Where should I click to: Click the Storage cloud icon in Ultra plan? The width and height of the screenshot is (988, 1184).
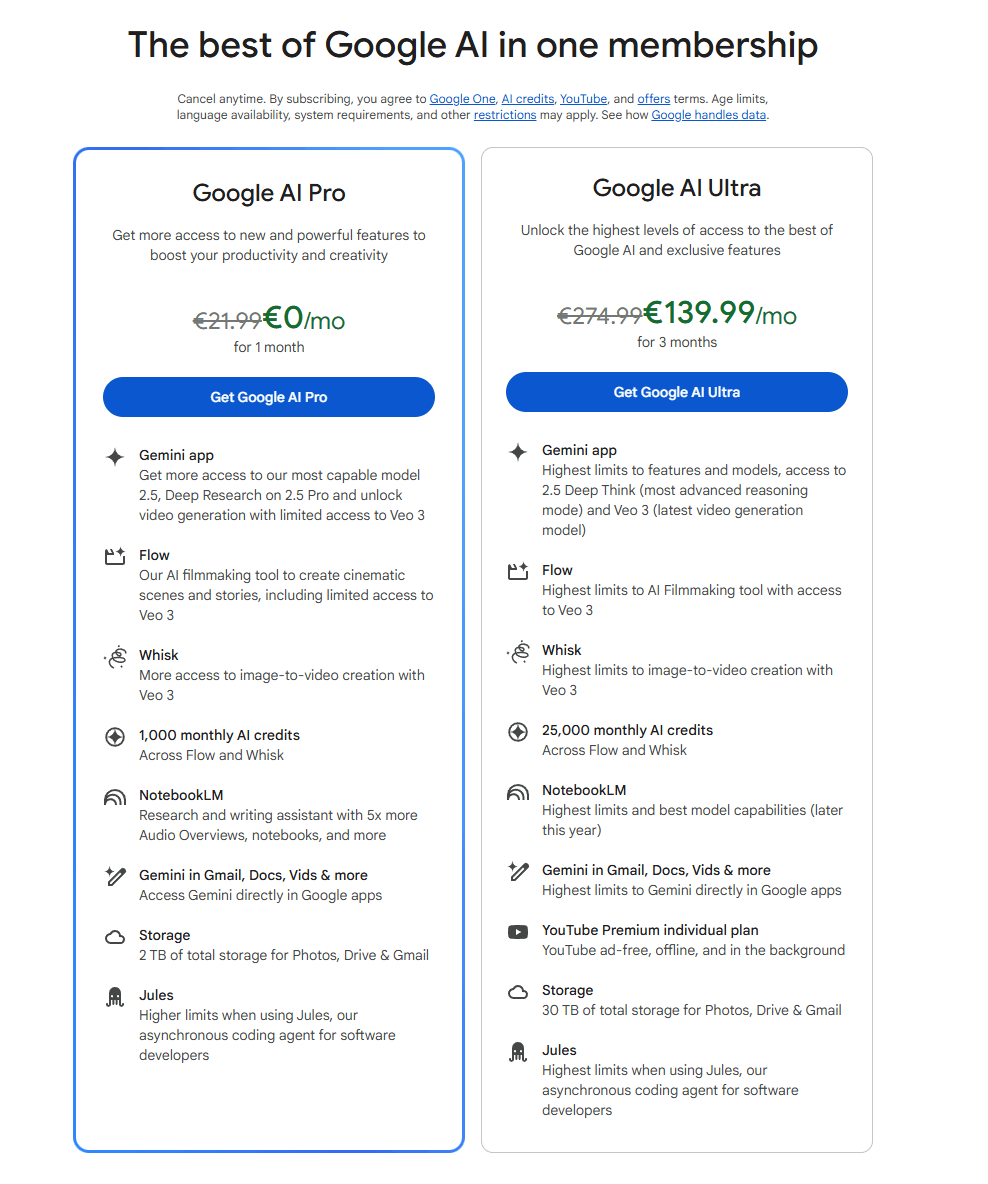(x=518, y=992)
